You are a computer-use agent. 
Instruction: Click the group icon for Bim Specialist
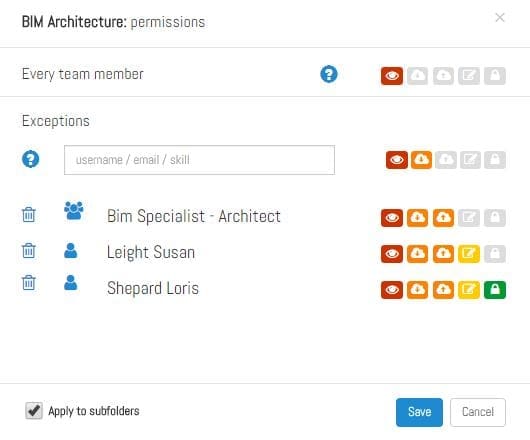[74, 211]
